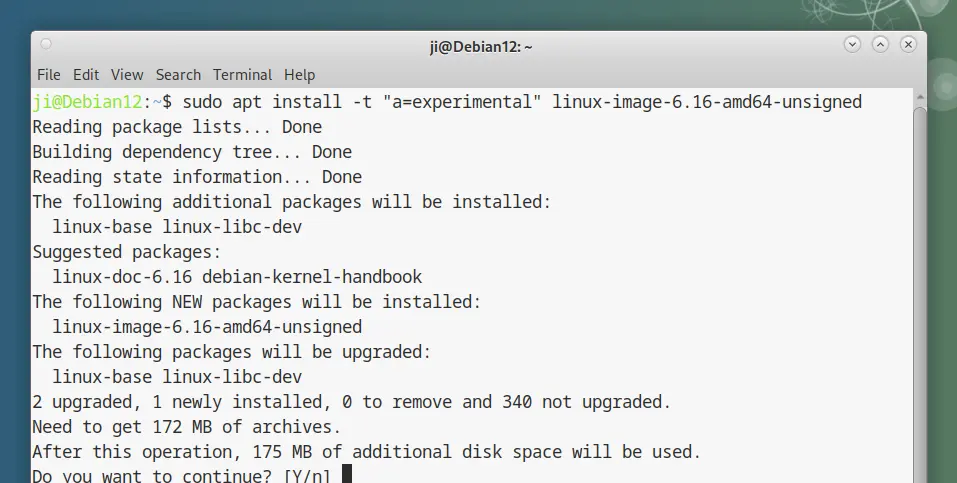Open the Edit menu
This screenshot has width=957, height=483.
pyautogui.click(x=85, y=74)
